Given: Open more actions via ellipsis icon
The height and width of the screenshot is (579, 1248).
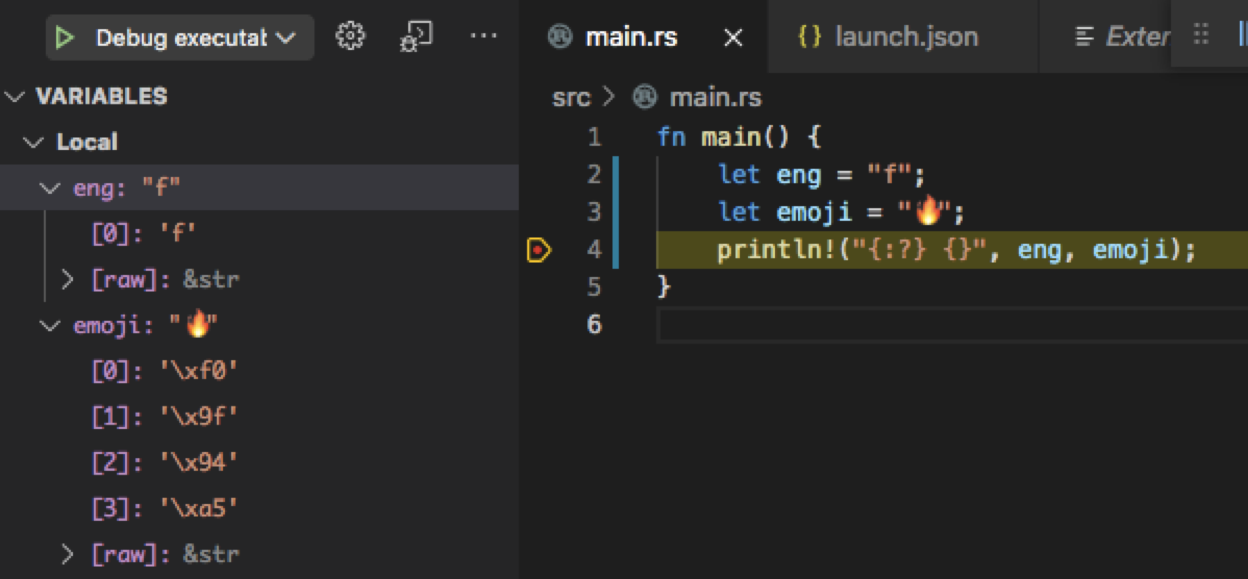Looking at the screenshot, I should [484, 34].
